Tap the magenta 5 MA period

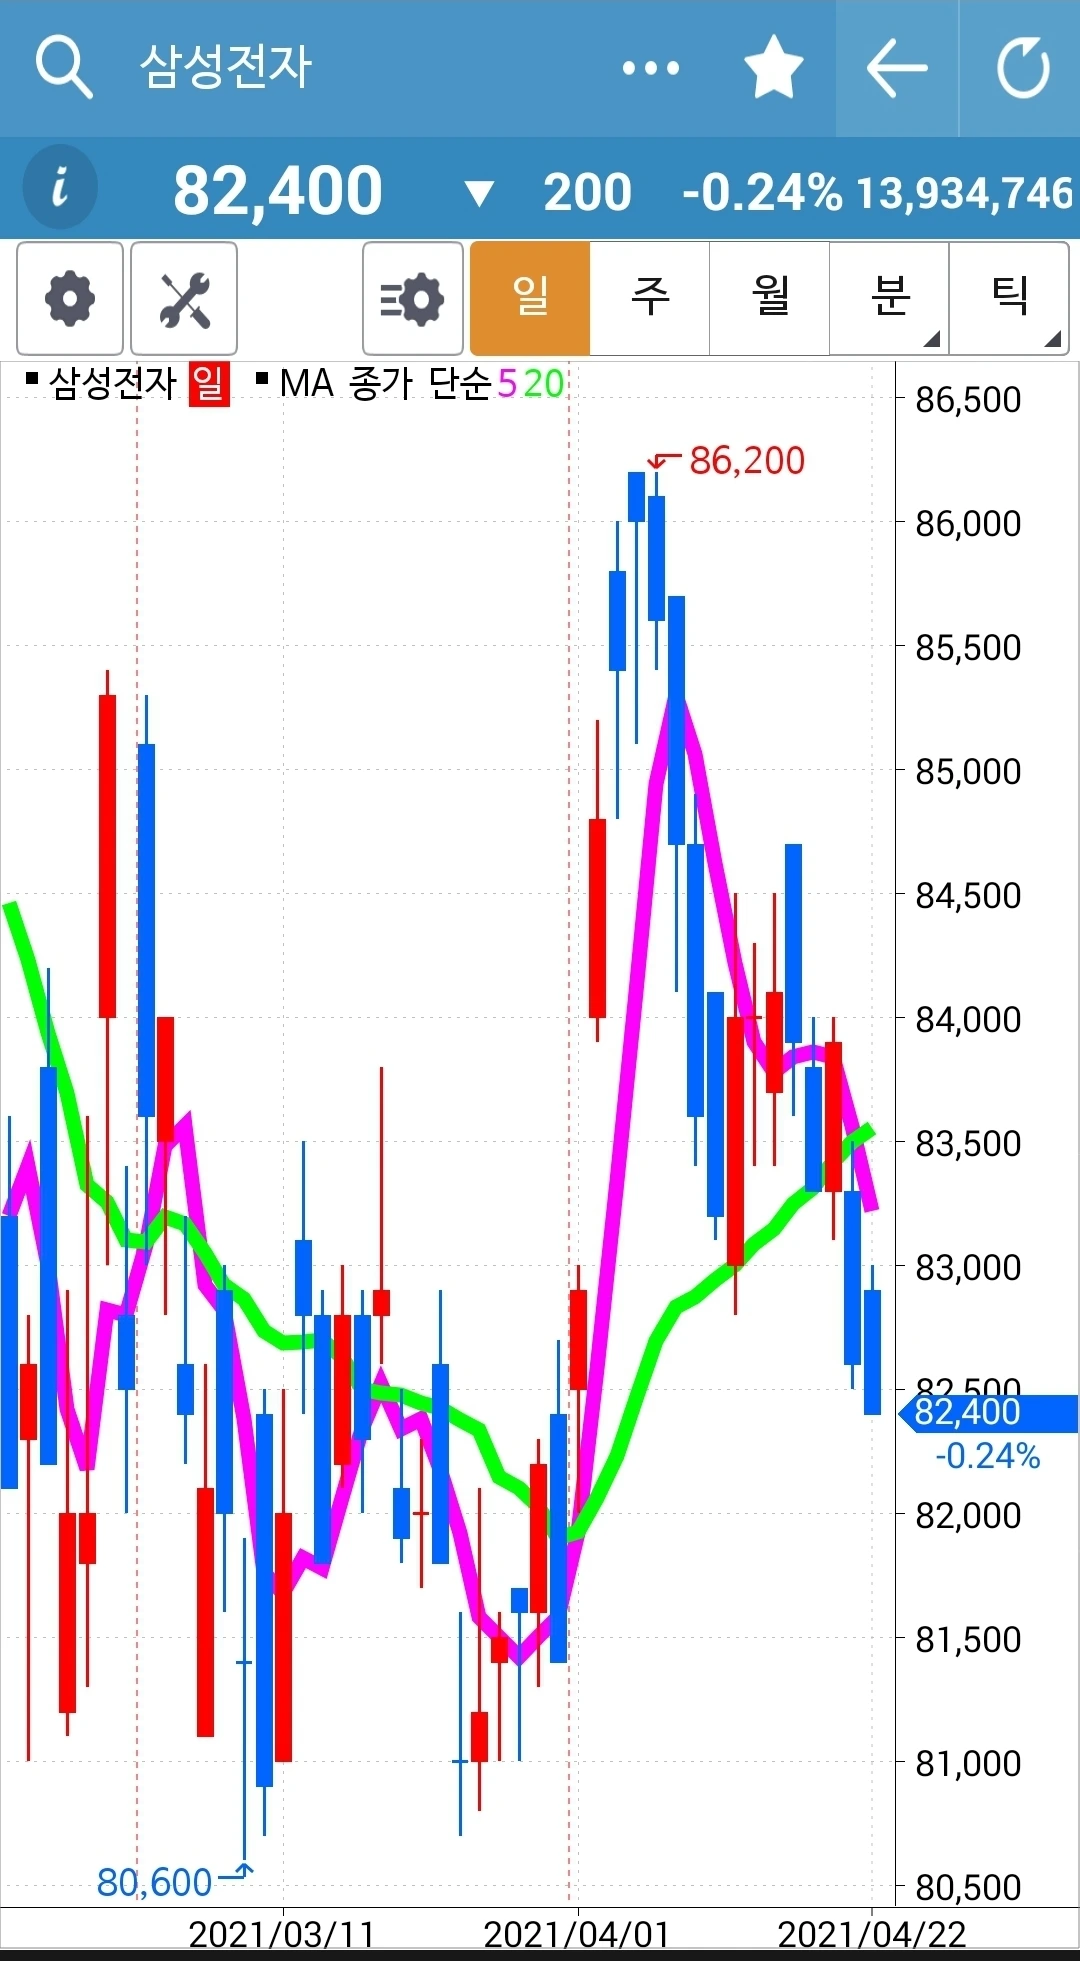(507, 384)
